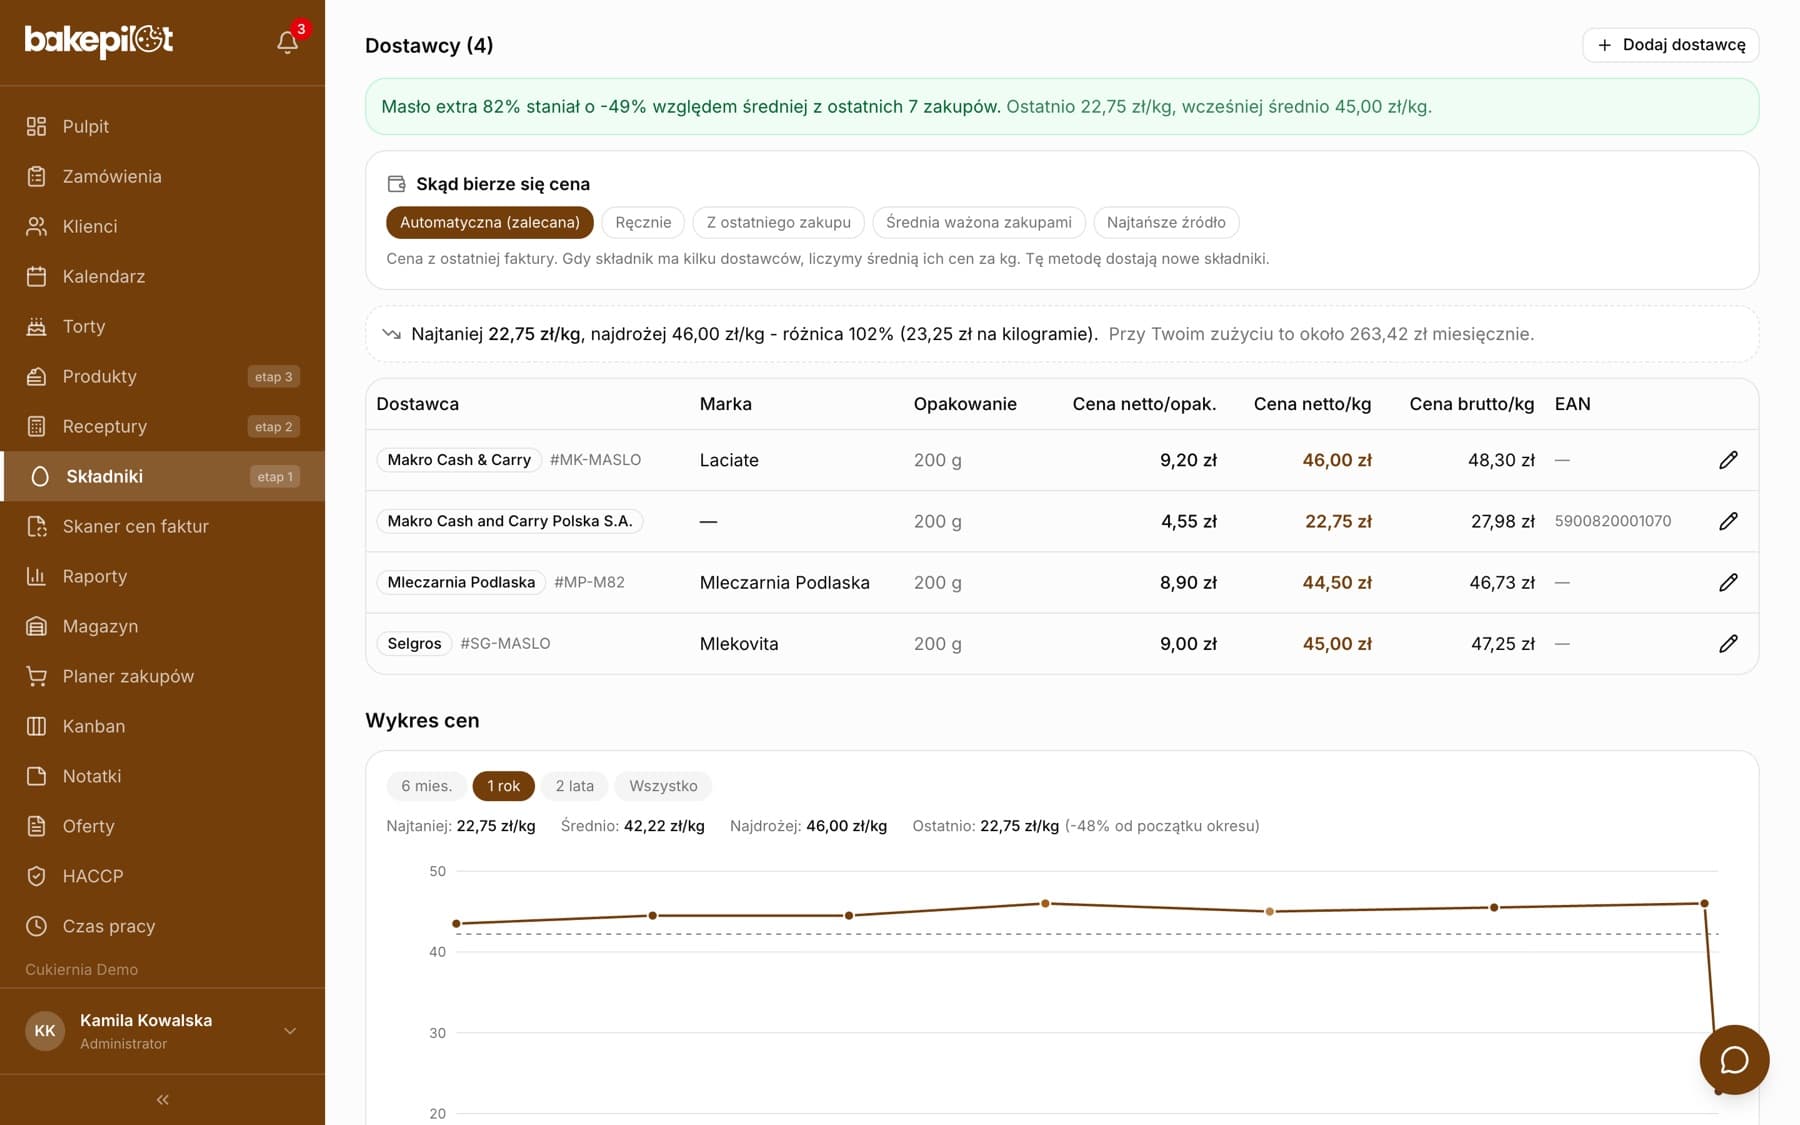Open the live chat bubble
The width and height of the screenshot is (1800, 1125).
tap(1734, 1060)
